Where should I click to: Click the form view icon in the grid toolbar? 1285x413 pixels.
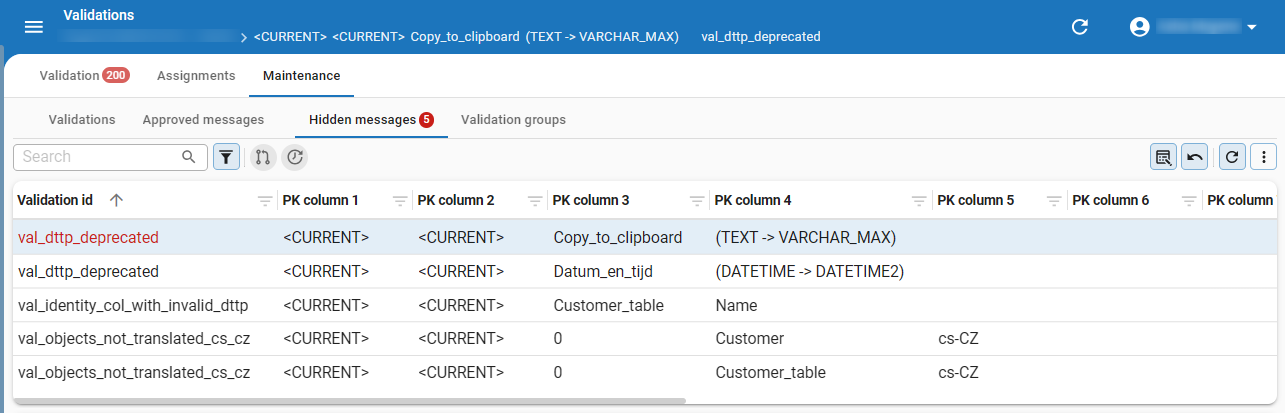[x=1164, y=157]
